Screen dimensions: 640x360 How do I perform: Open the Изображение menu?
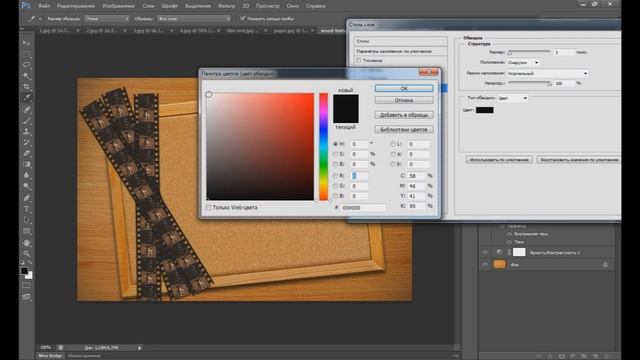(x=119, y=6)
